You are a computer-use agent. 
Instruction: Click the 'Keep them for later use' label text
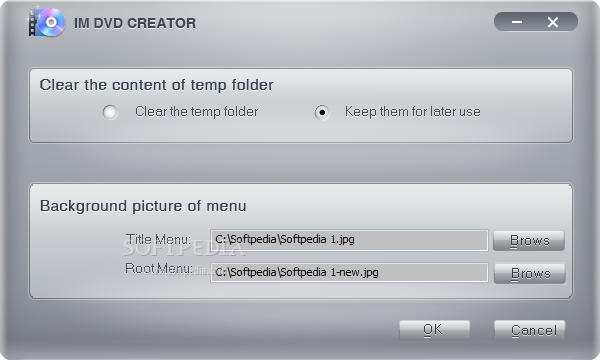pos(412,112)
